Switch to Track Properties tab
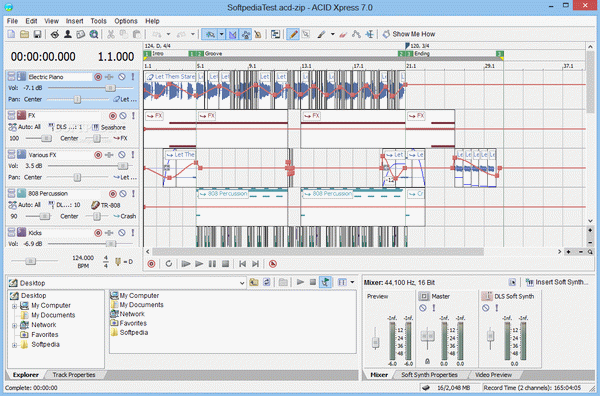 pyautogui.click(x=74, y=375)
